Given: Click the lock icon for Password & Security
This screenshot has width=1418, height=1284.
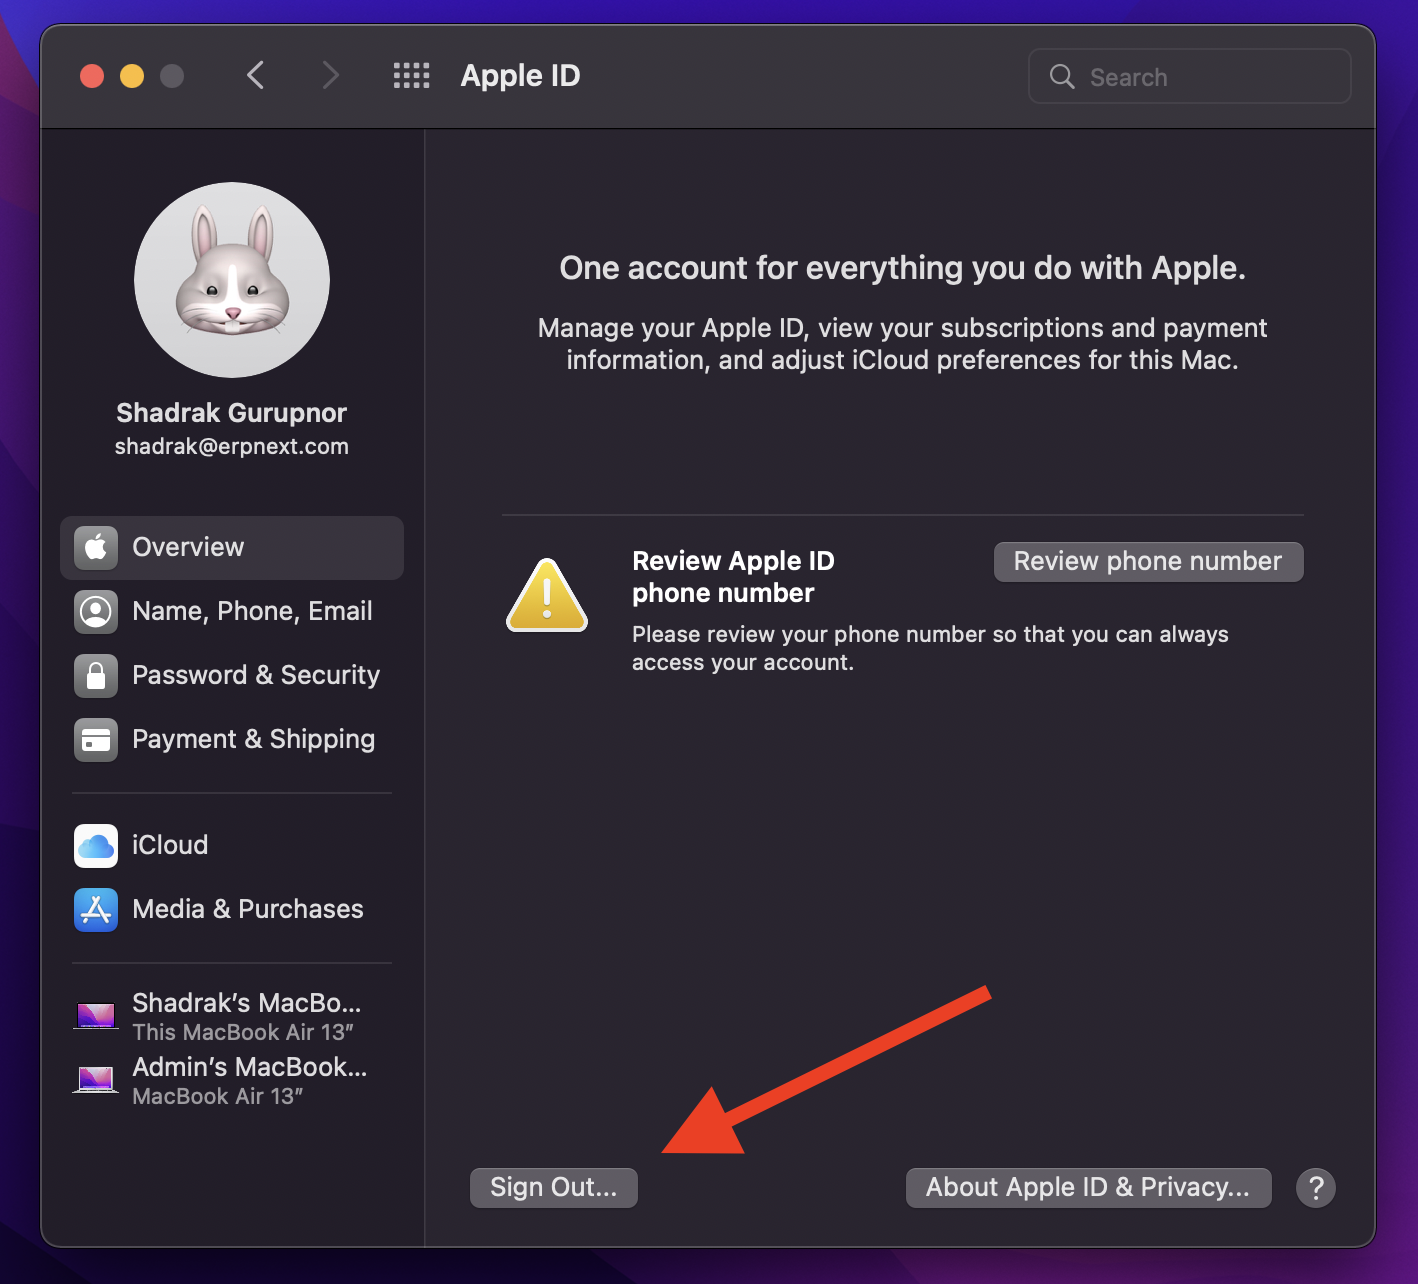Looking at the screenshot, I should (x=96, y=676).
